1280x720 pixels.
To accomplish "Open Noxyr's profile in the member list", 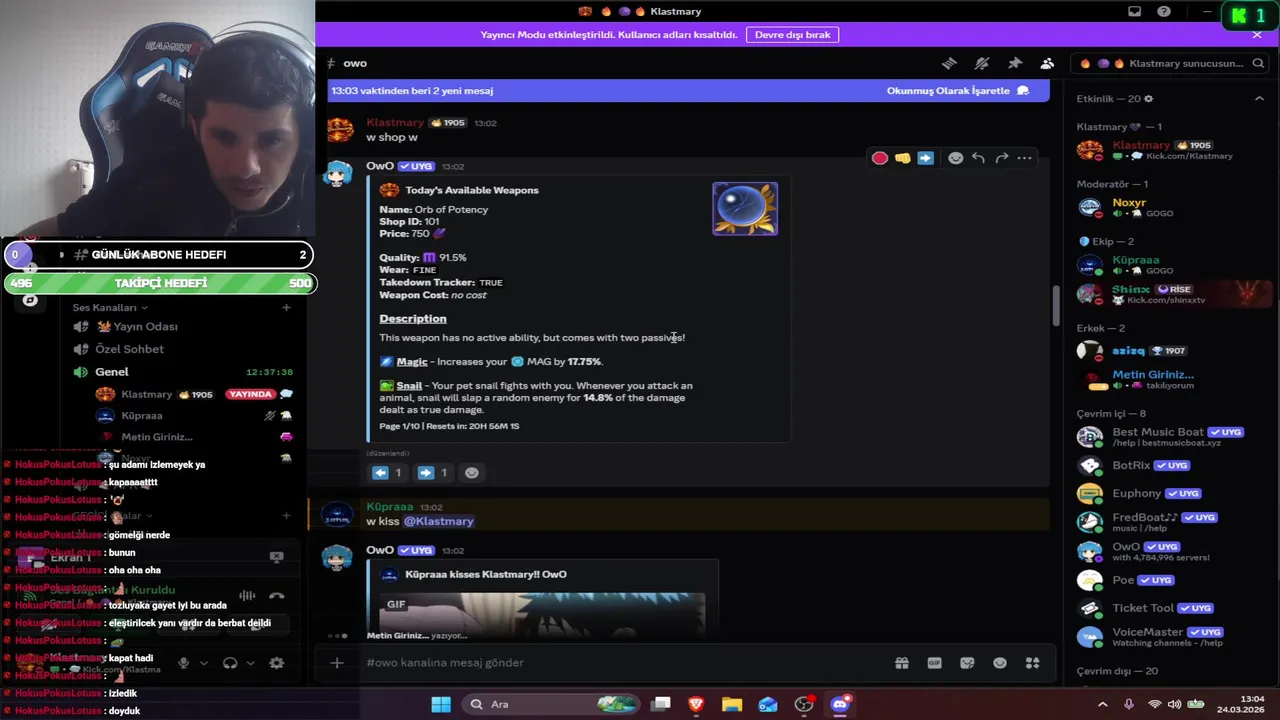I will point(1171,207).
